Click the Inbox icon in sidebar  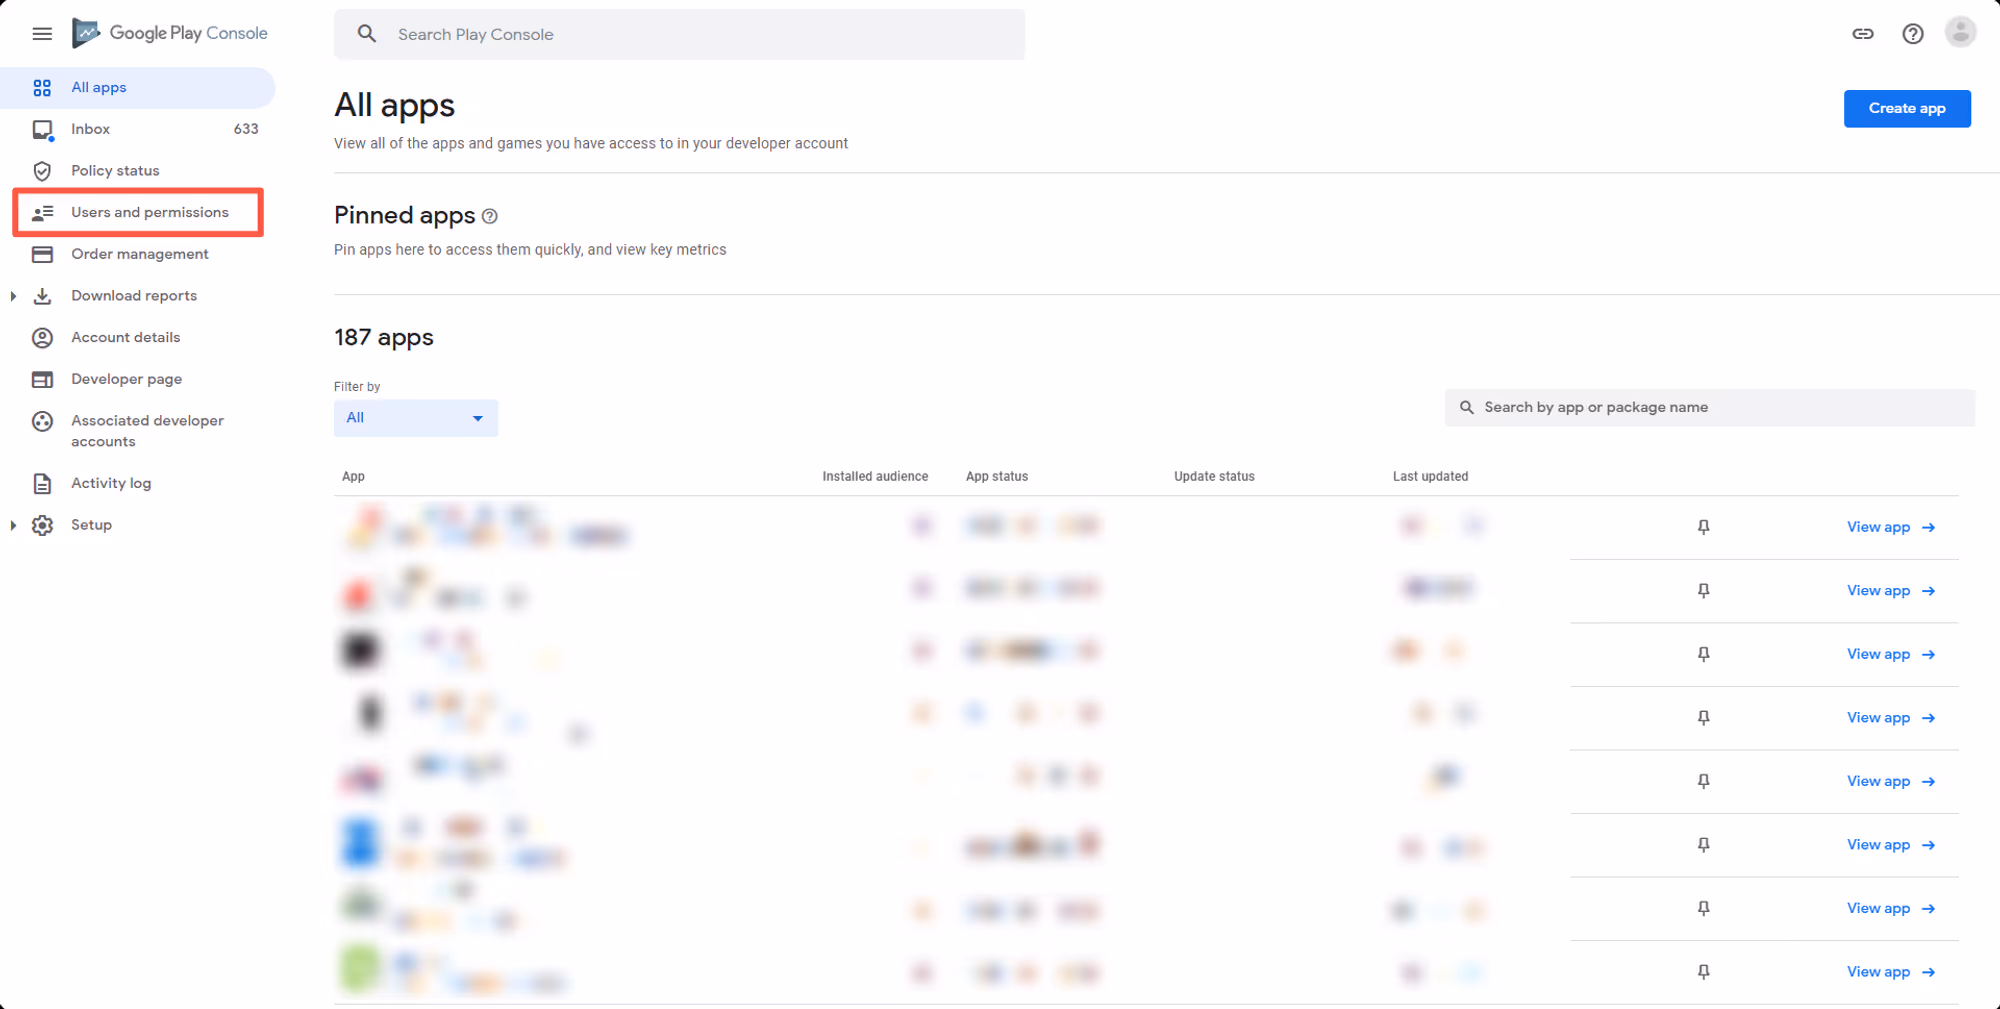[42, 130]
